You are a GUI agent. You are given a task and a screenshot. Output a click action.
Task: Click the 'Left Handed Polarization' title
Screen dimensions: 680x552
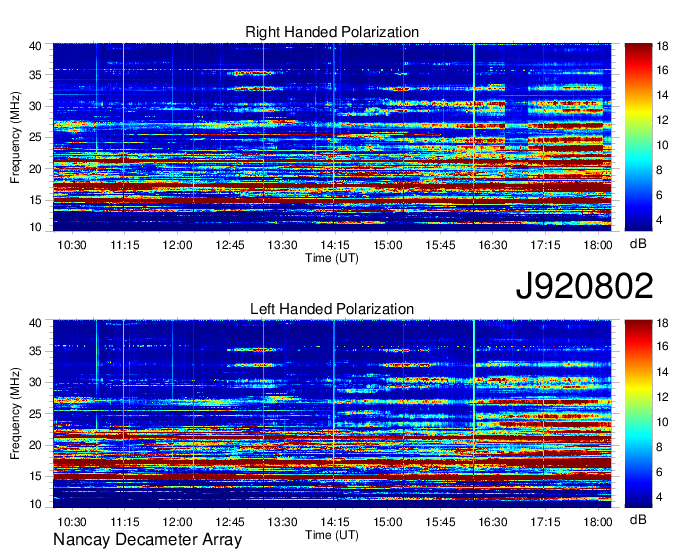coord(332,309)
